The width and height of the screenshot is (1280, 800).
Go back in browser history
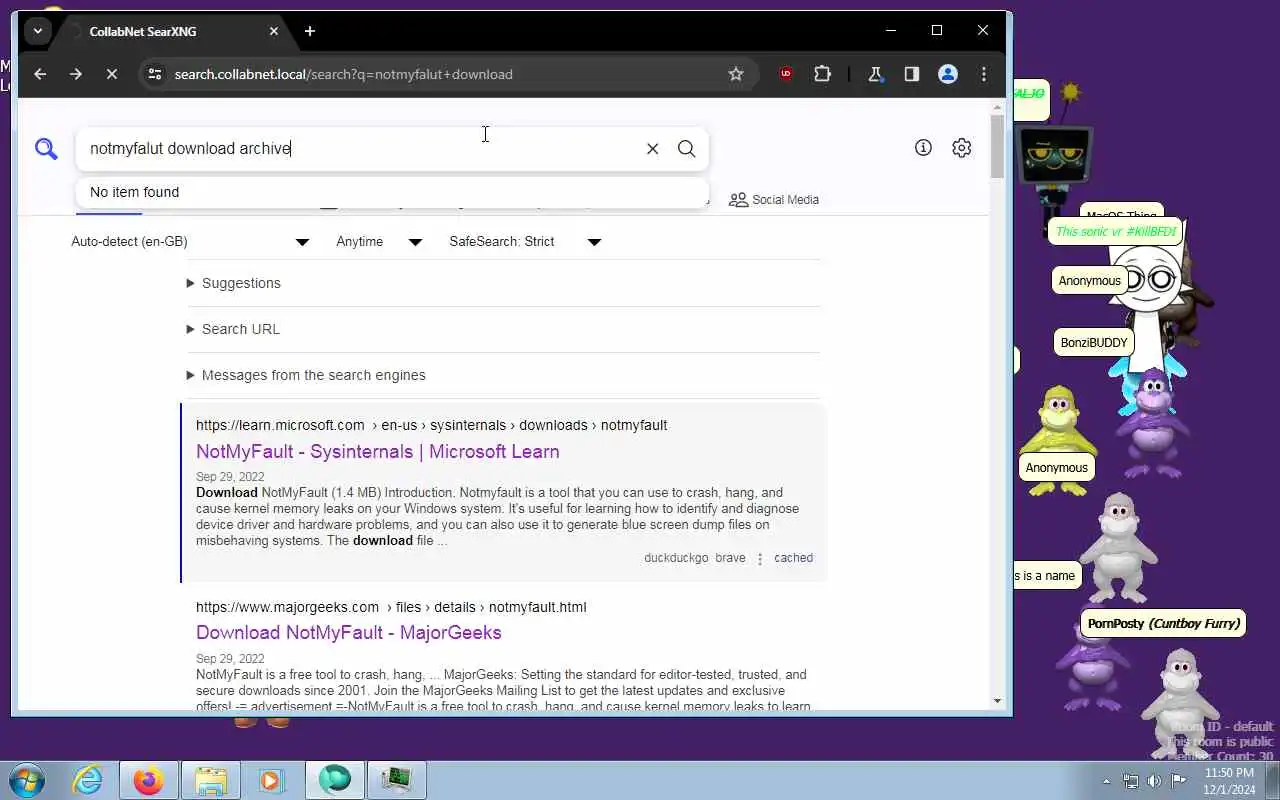[x=40, y=74]
